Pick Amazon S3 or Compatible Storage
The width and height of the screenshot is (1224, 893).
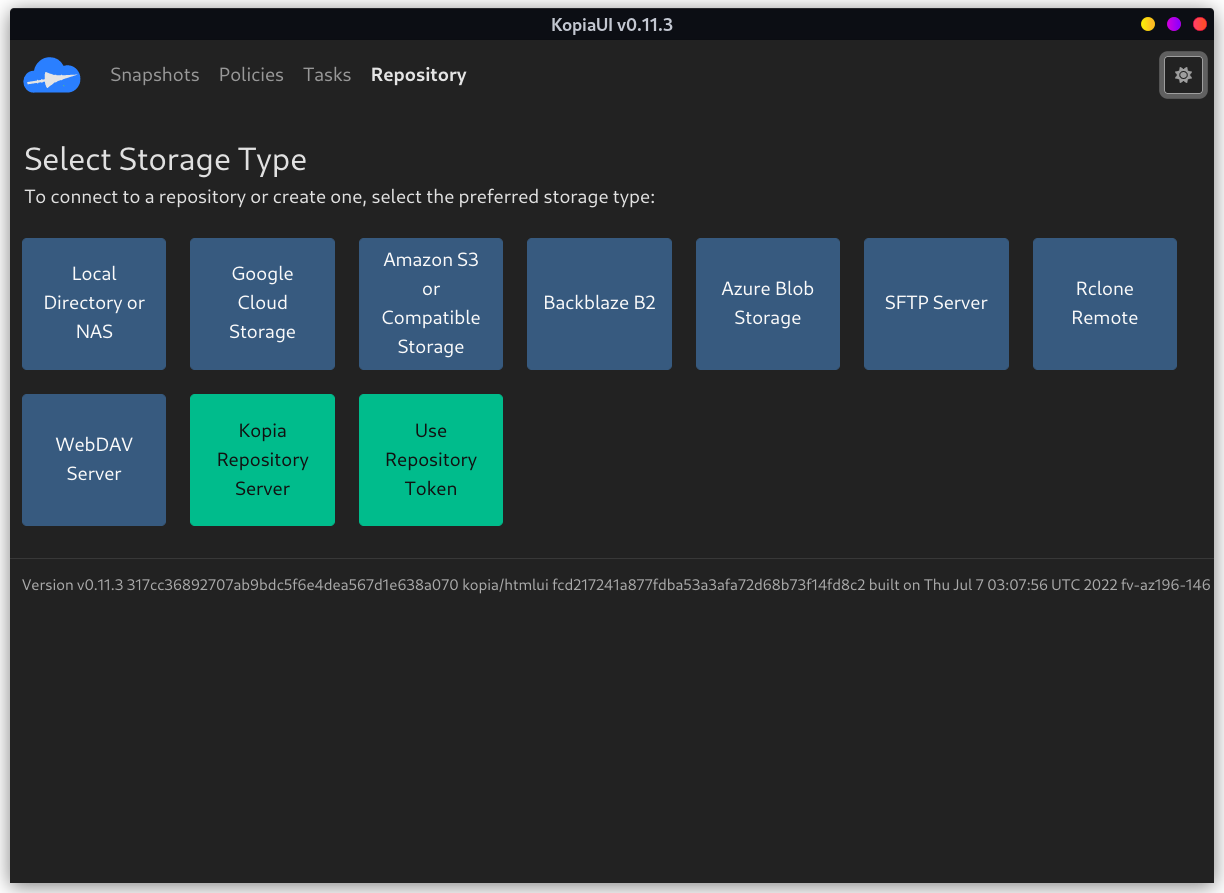click(431, 303)
